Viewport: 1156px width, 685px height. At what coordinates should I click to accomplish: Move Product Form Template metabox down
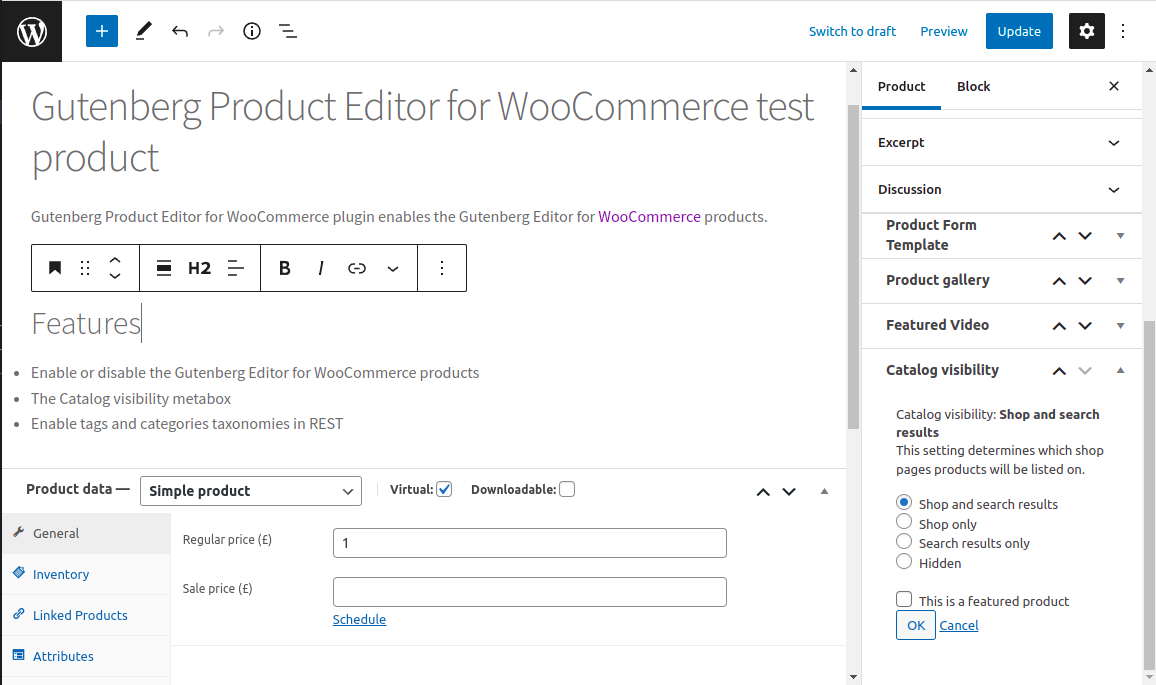[1085, 236]
